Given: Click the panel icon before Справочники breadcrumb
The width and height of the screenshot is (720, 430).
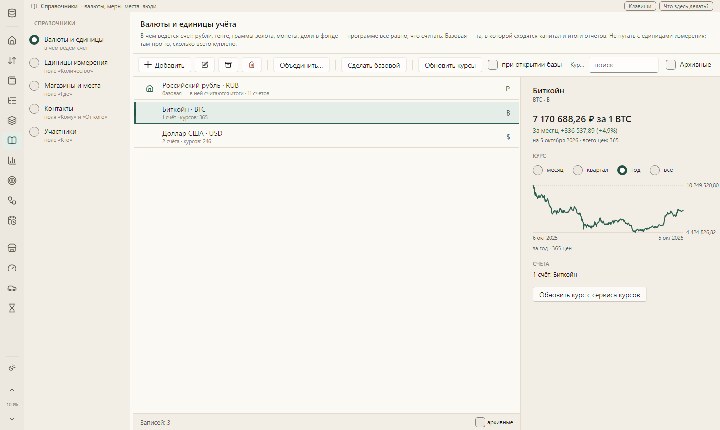Looking at the screenshot, I should [33, 6].
